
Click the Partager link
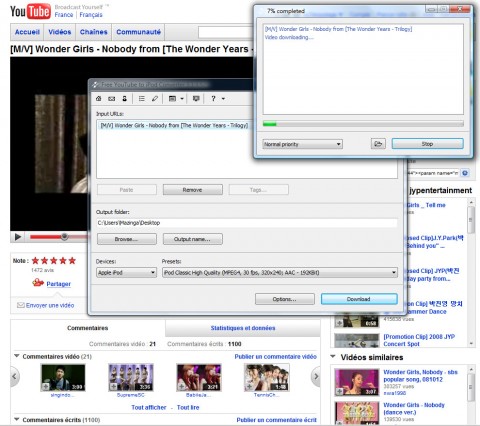pyautogui.click(x=59, y=284)
